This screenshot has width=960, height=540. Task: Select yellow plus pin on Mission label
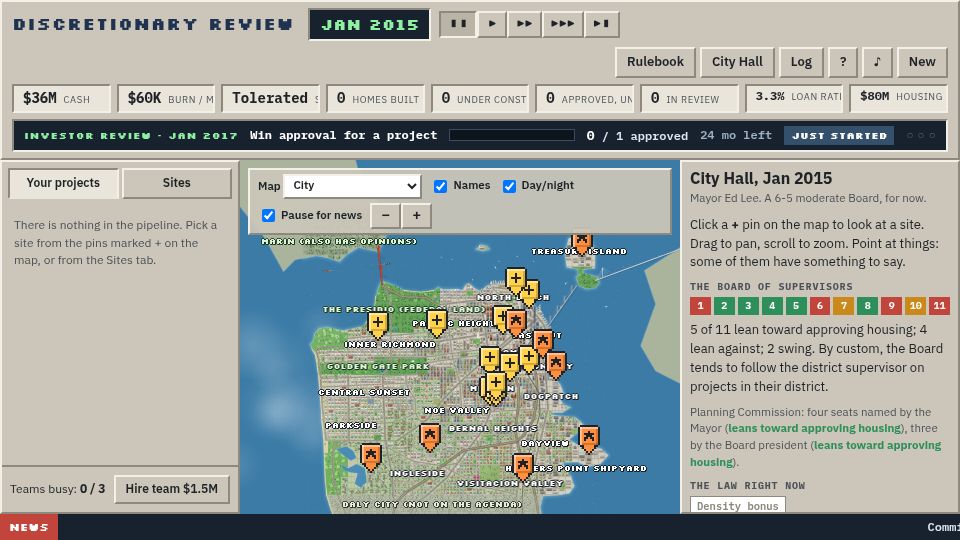(x=495, y=385)
